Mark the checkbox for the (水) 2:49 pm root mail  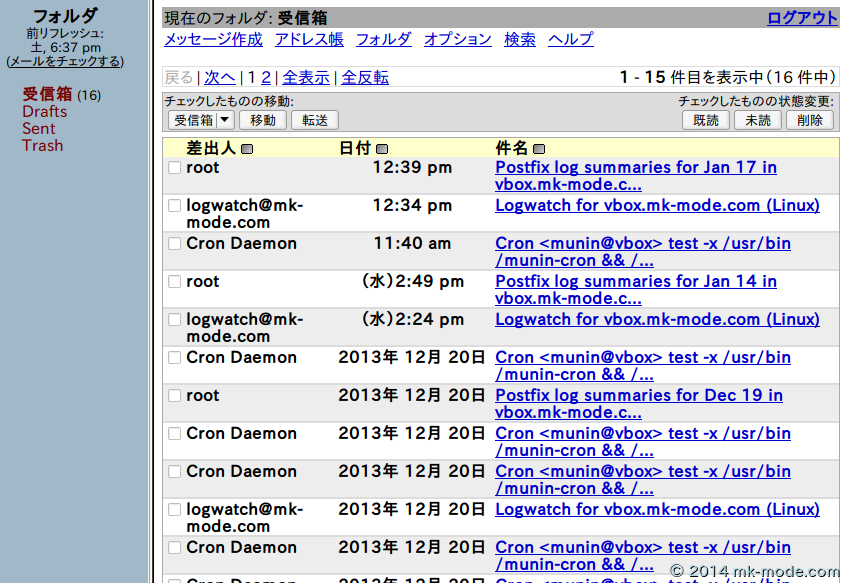point(175,282)
